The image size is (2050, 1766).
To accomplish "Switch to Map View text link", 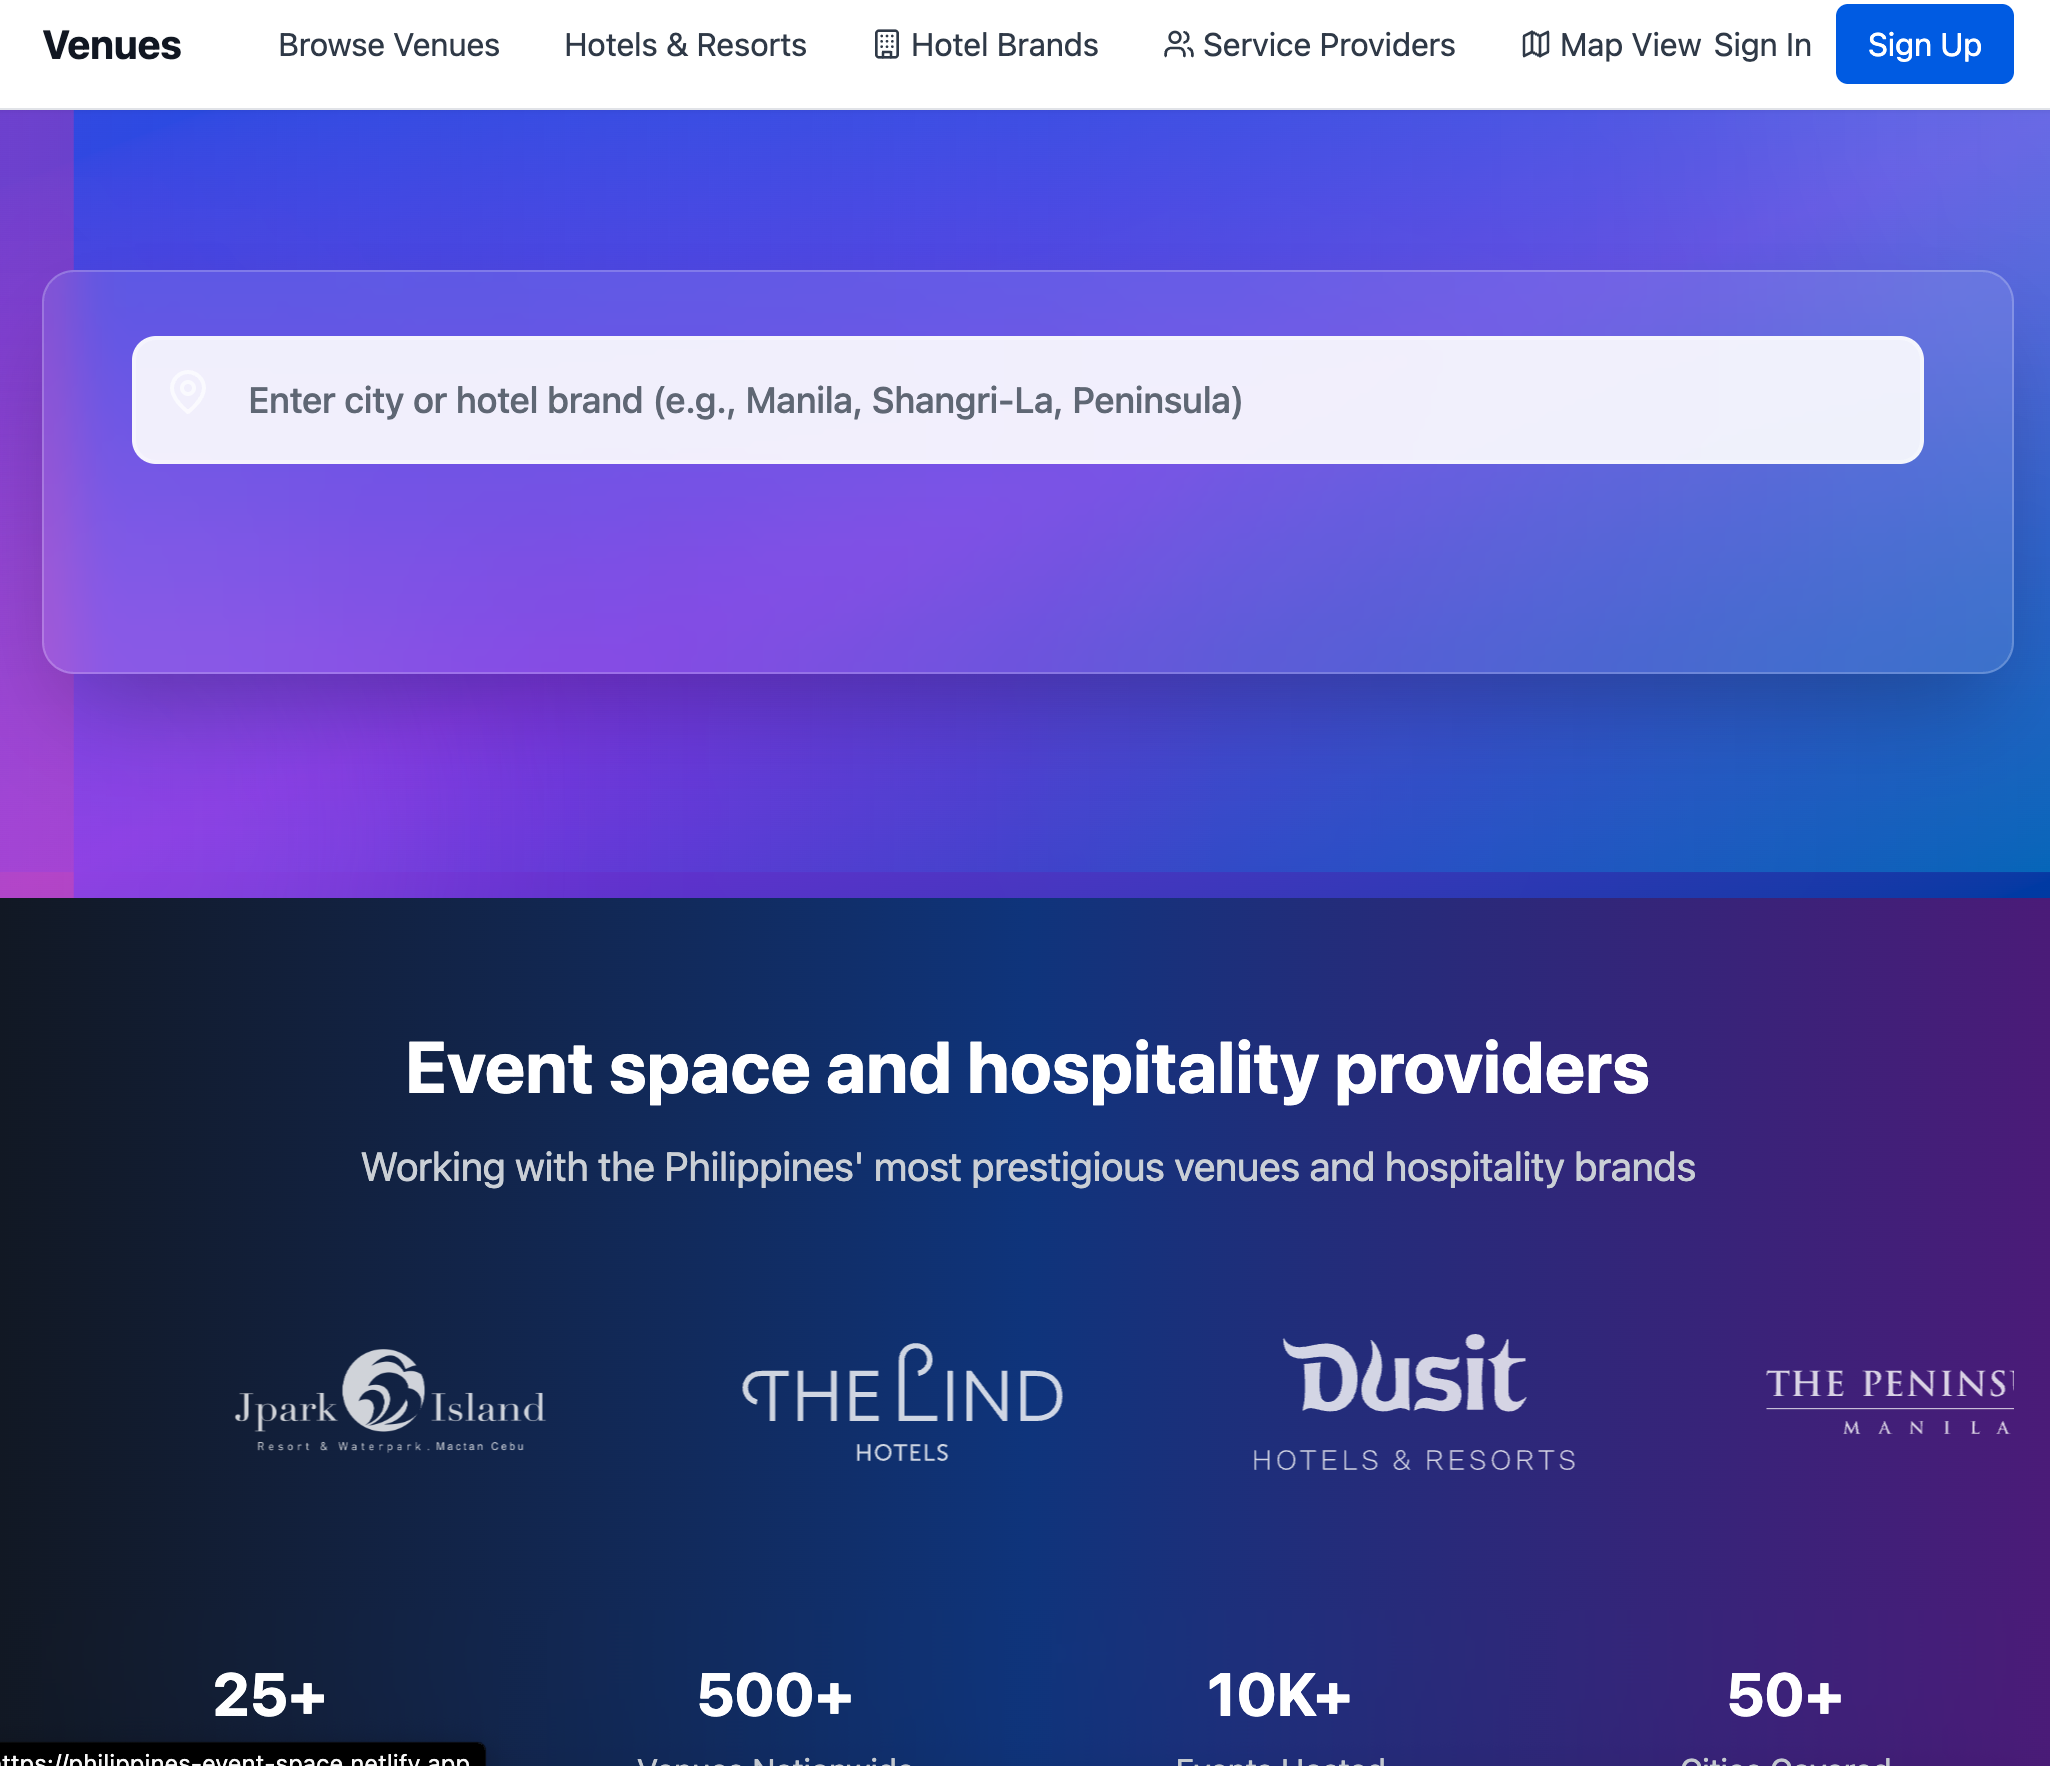I will coord(1629,45).
